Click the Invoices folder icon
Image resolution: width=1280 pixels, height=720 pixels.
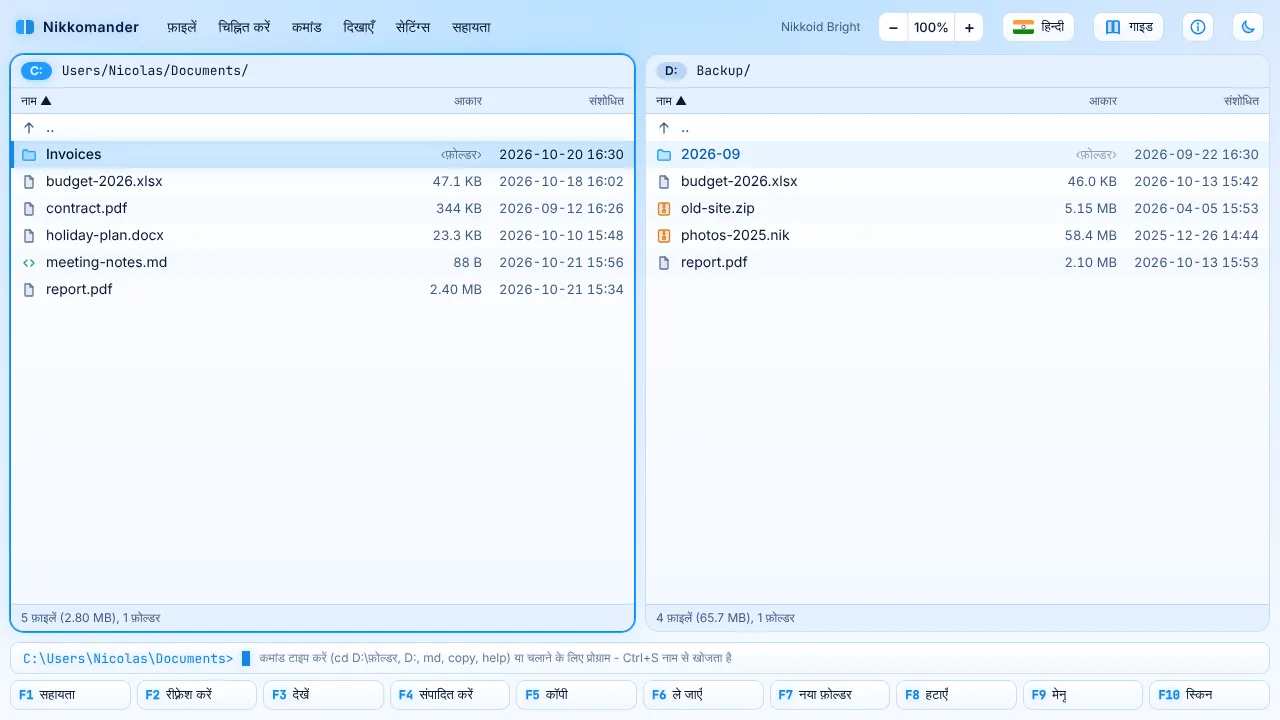[x=29, y=154]
